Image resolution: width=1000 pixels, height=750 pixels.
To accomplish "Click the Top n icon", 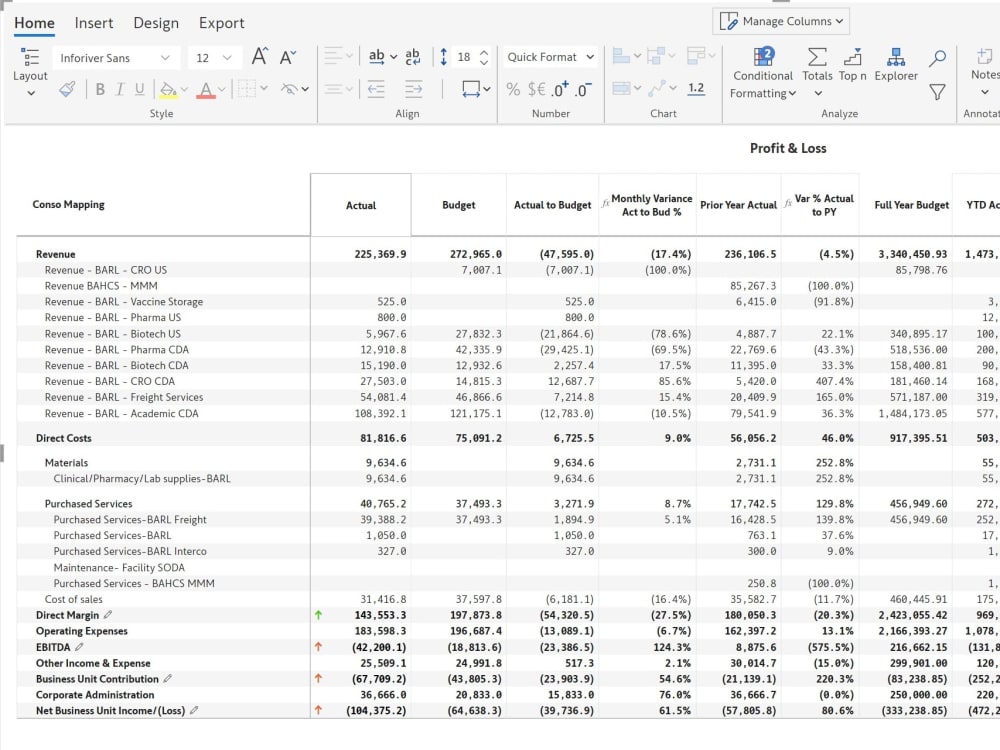I will (x=851, y=58).
